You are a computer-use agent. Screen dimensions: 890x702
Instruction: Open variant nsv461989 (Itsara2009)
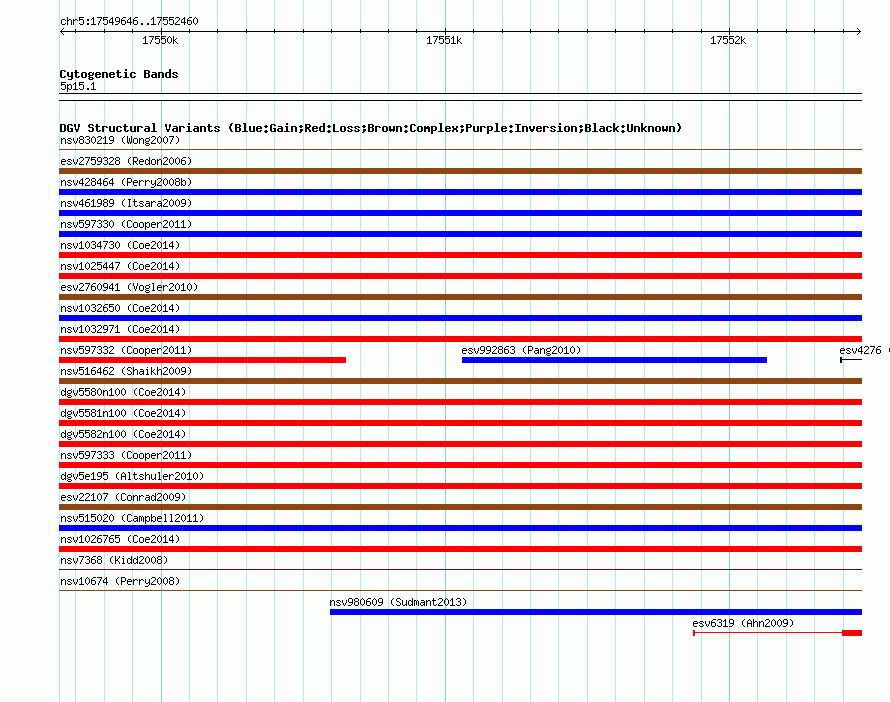tap(126, 203)
